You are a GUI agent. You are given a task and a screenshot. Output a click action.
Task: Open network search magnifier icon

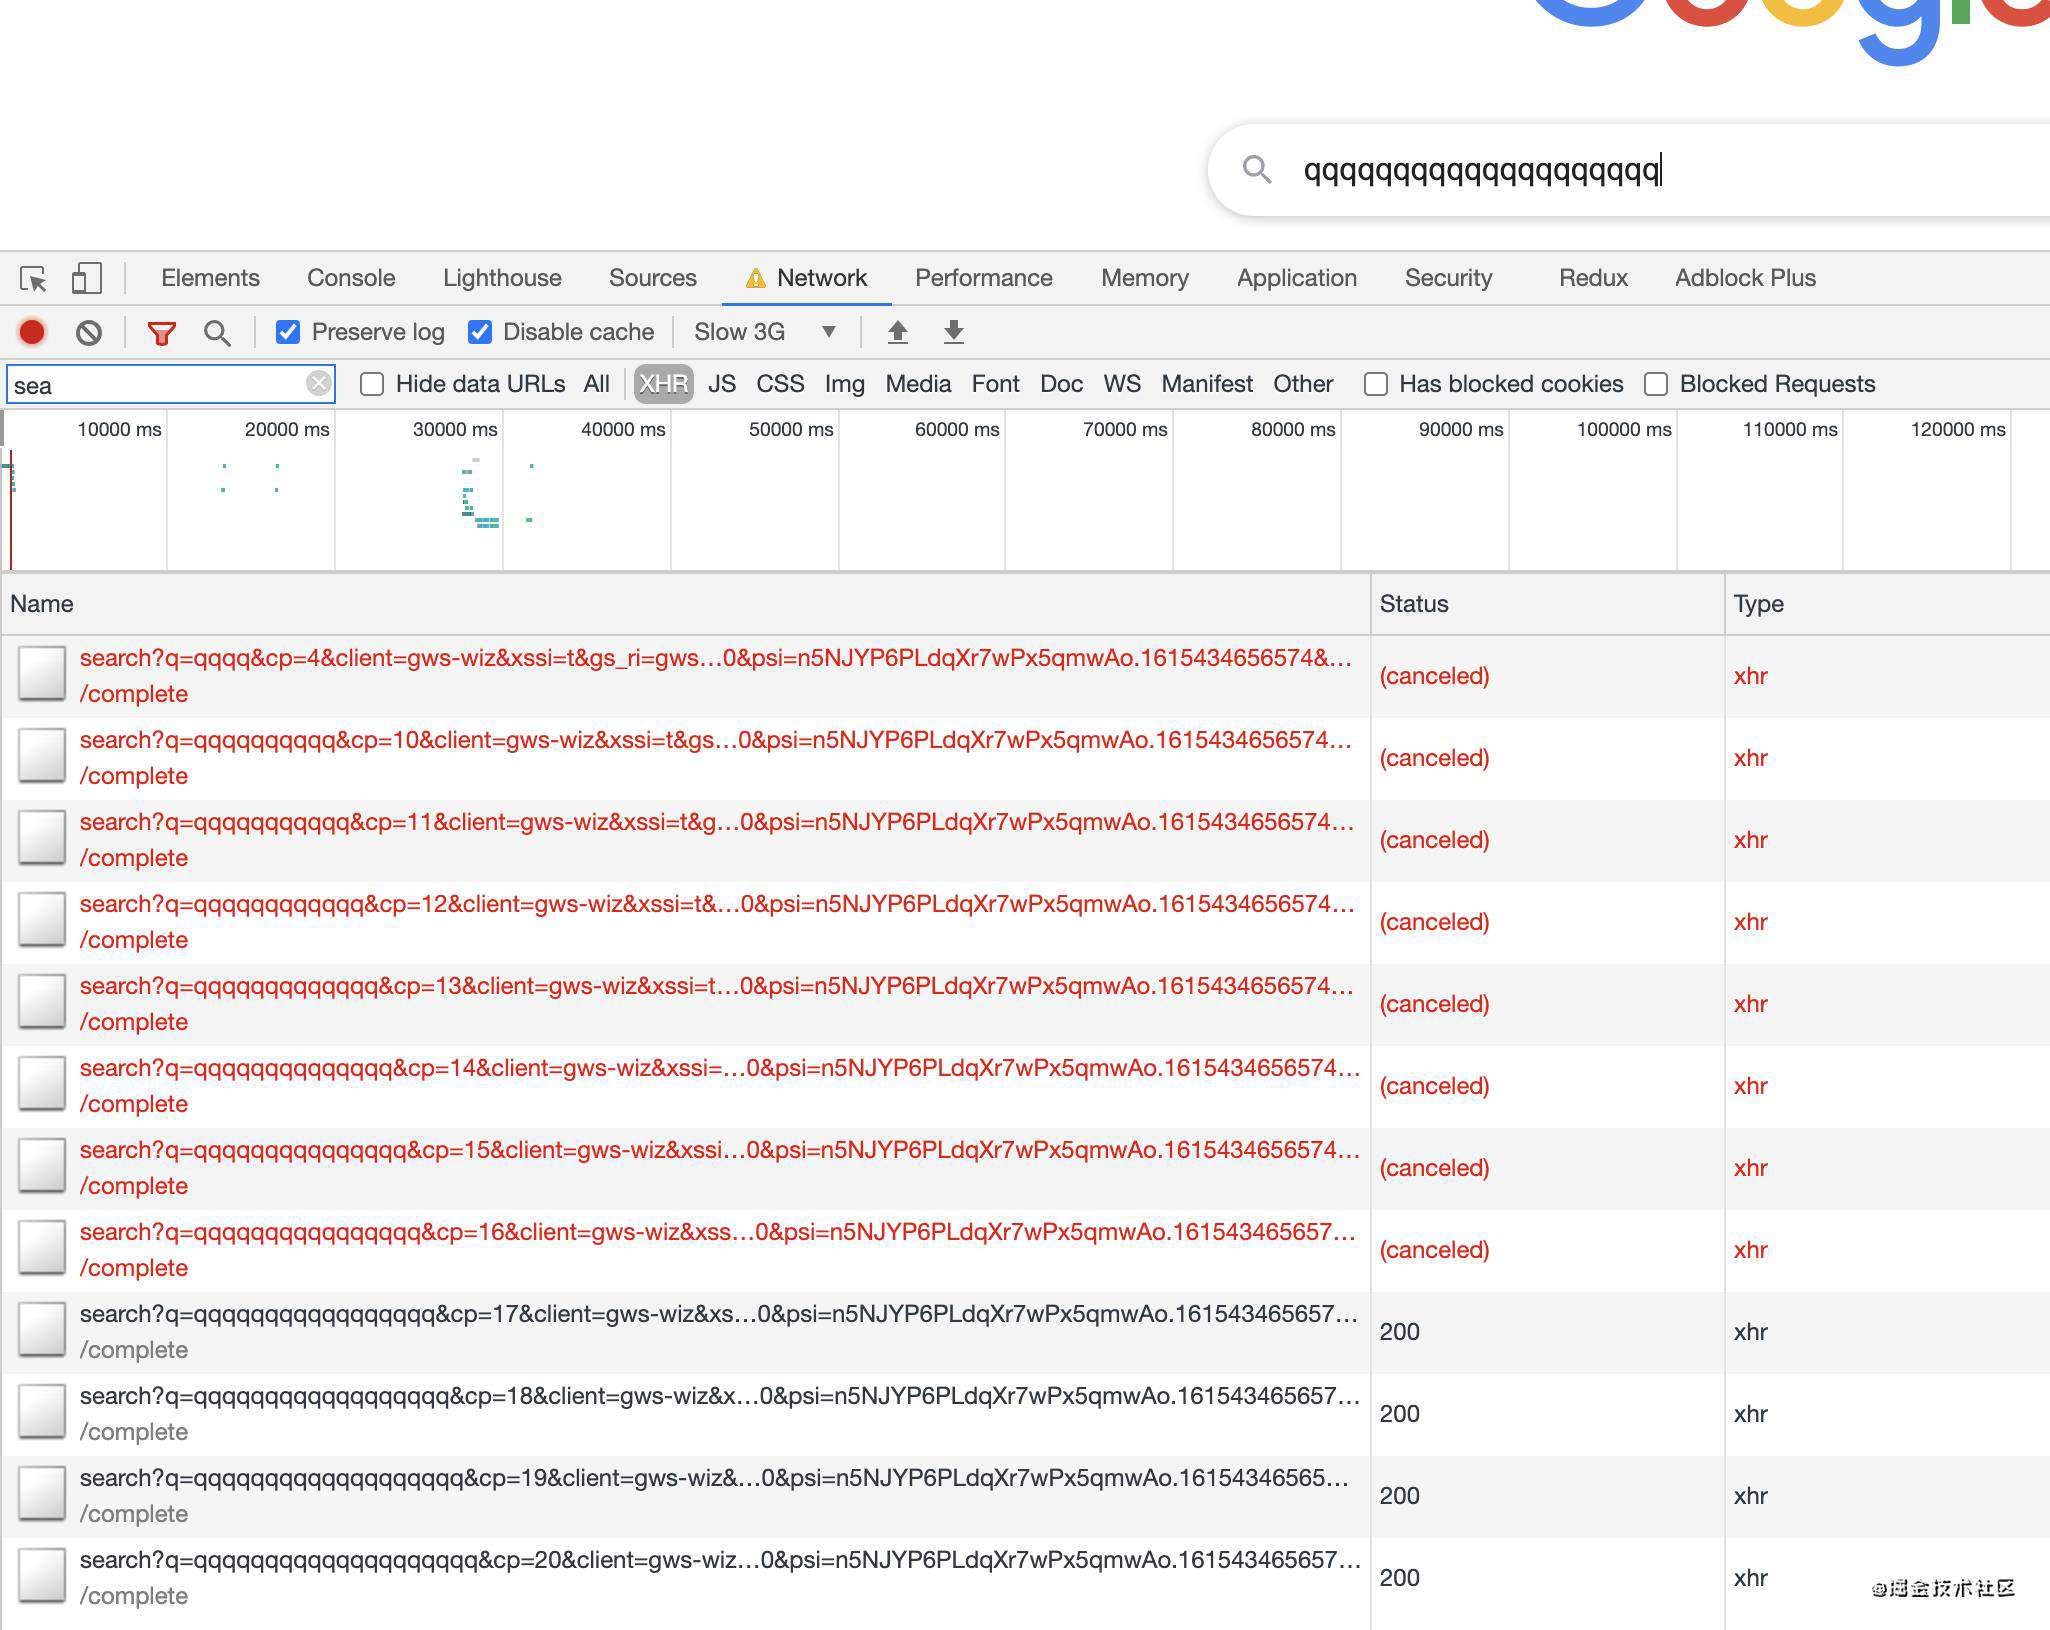(x=217, y=333)
